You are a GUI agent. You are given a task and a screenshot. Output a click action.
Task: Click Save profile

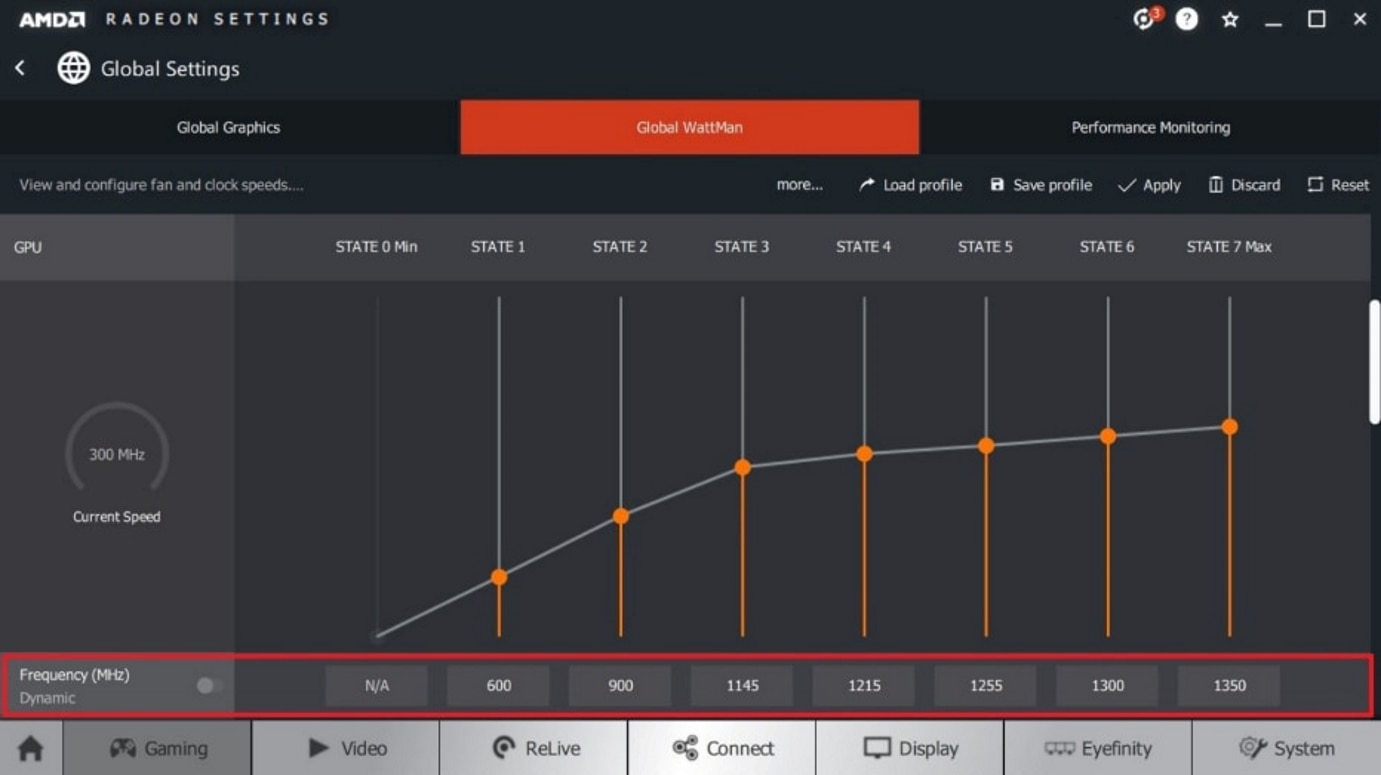click(x=1041, y=185)
